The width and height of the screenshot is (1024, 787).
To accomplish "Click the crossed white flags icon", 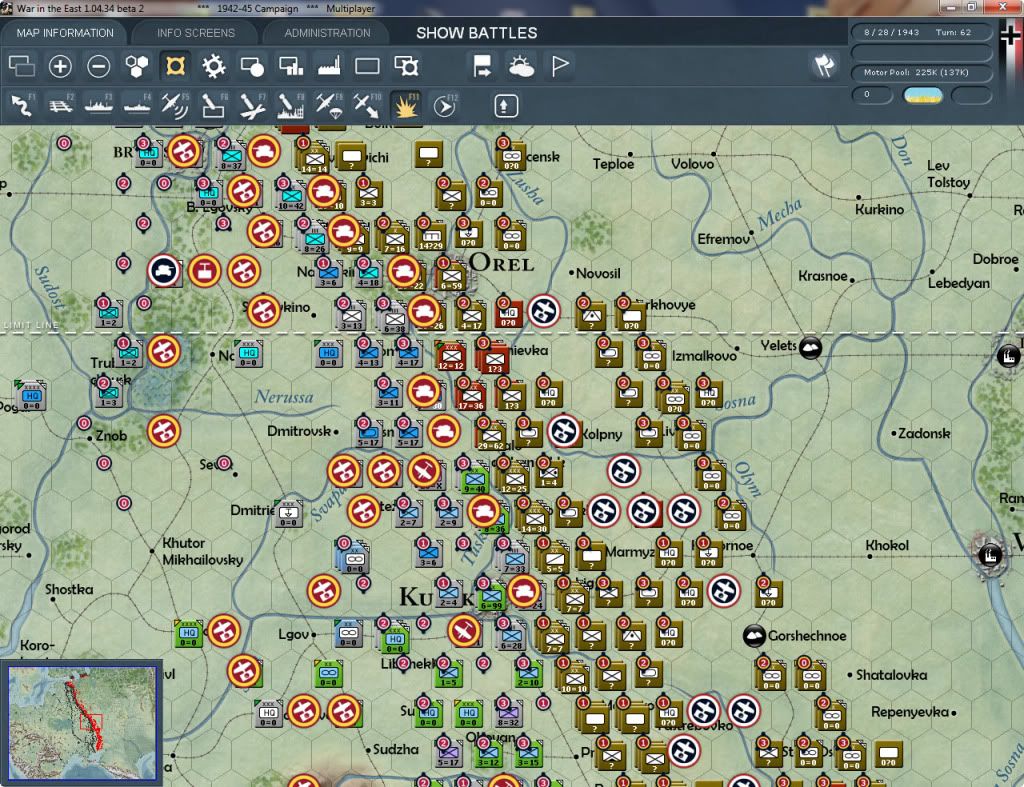I will 824,65.
